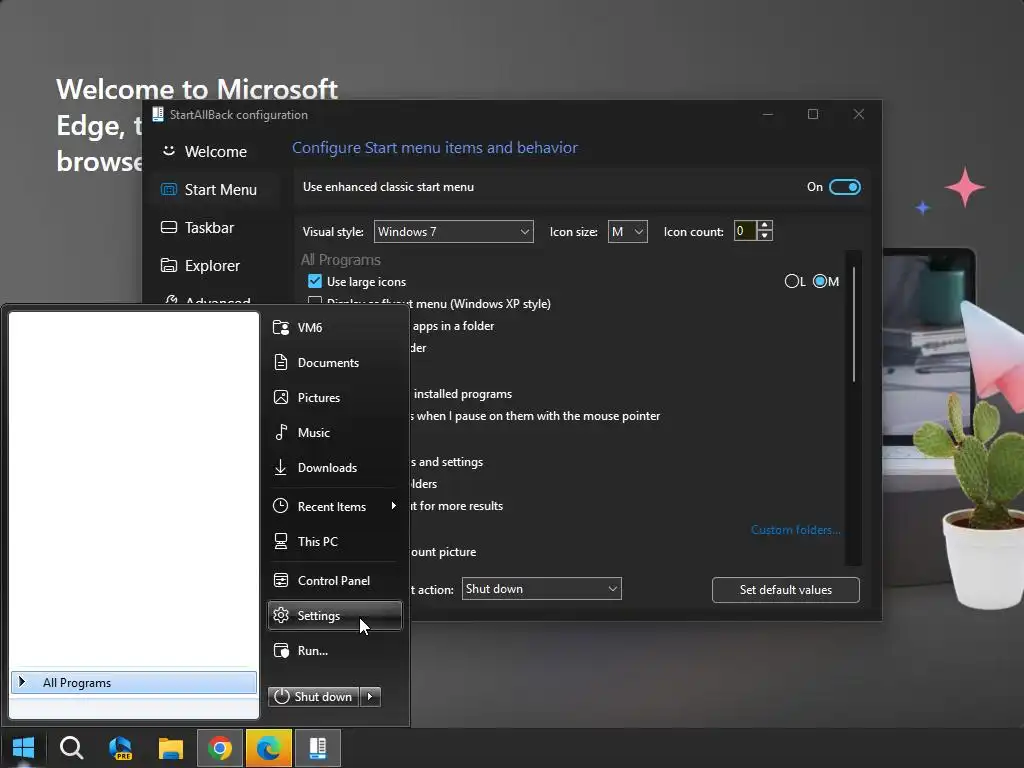The image size is (1024, 768).
Task: Open Downloads from the start menu
Action: [334, 468]
